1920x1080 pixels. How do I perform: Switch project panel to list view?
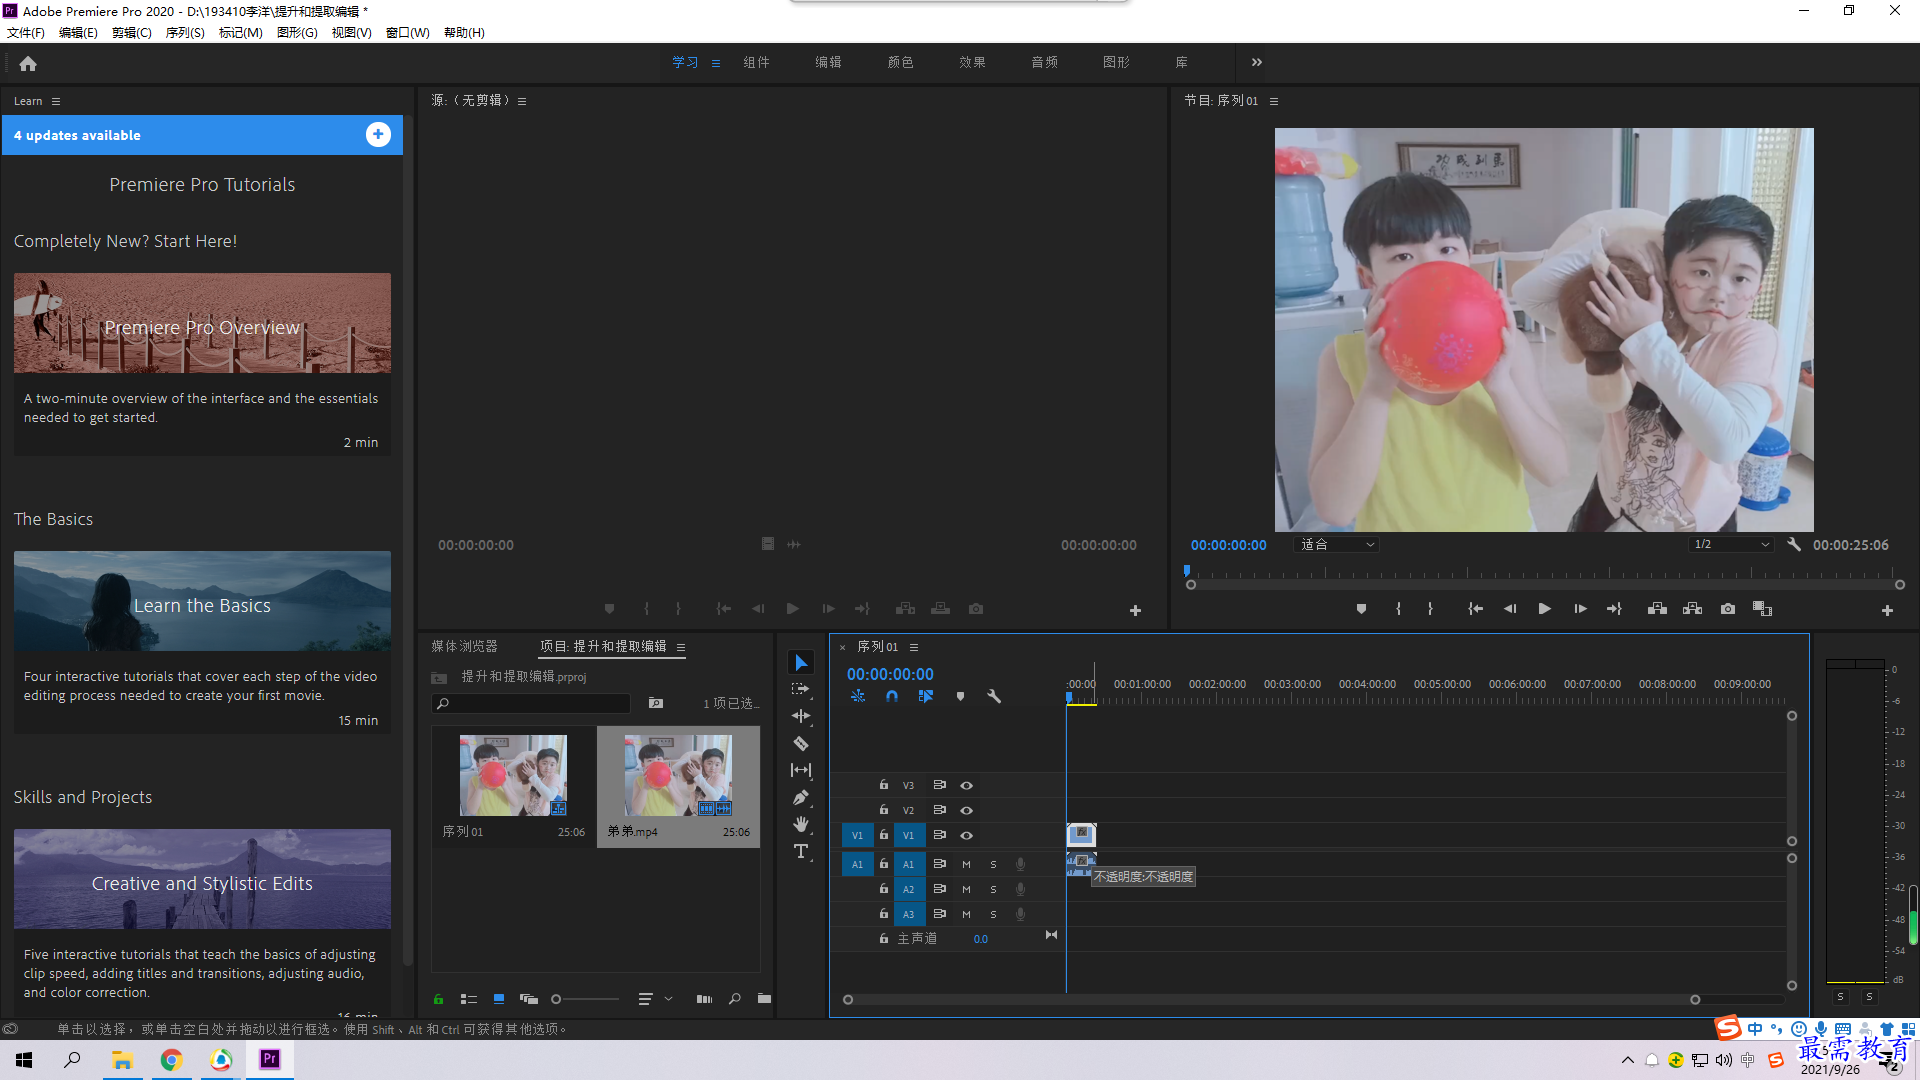coord(468,999)
